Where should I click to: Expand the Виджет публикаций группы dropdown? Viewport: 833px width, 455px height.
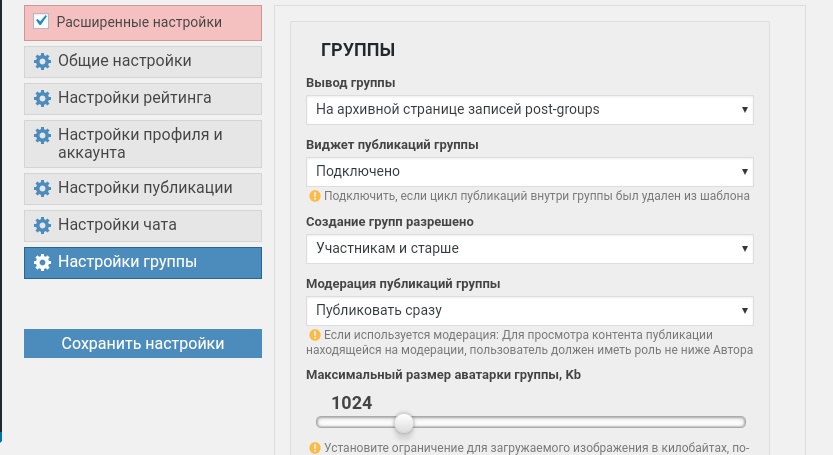click(x=530, y=172)
